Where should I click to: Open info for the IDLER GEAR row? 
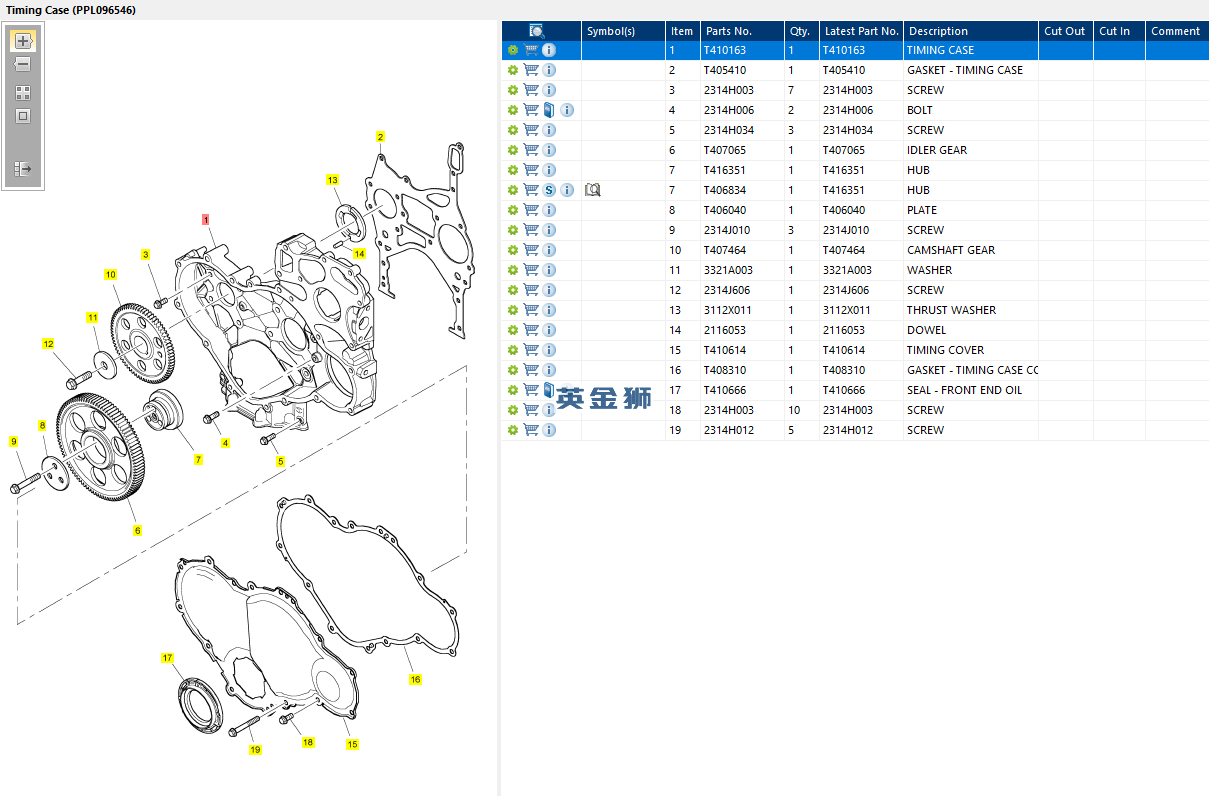tap(549, 150)
